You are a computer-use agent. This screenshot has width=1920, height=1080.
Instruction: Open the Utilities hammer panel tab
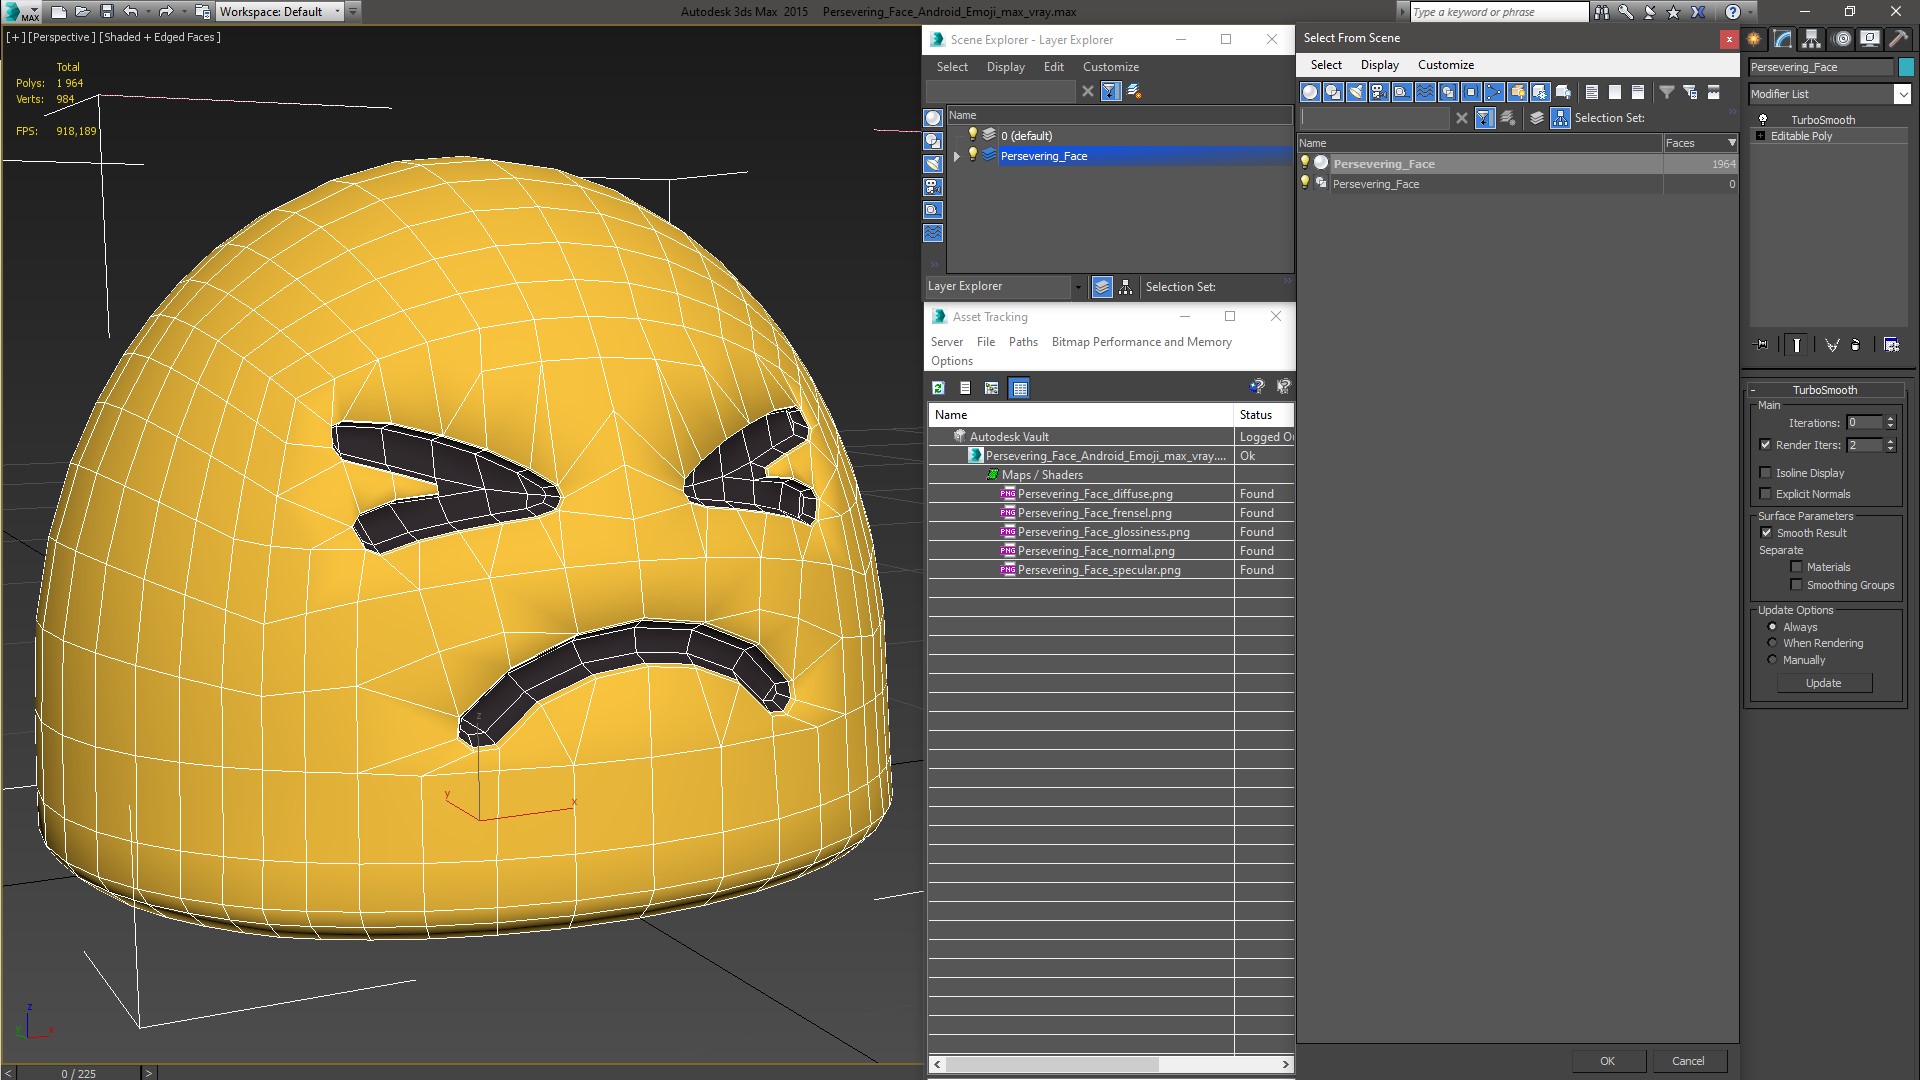click(x=1898, y=39)
